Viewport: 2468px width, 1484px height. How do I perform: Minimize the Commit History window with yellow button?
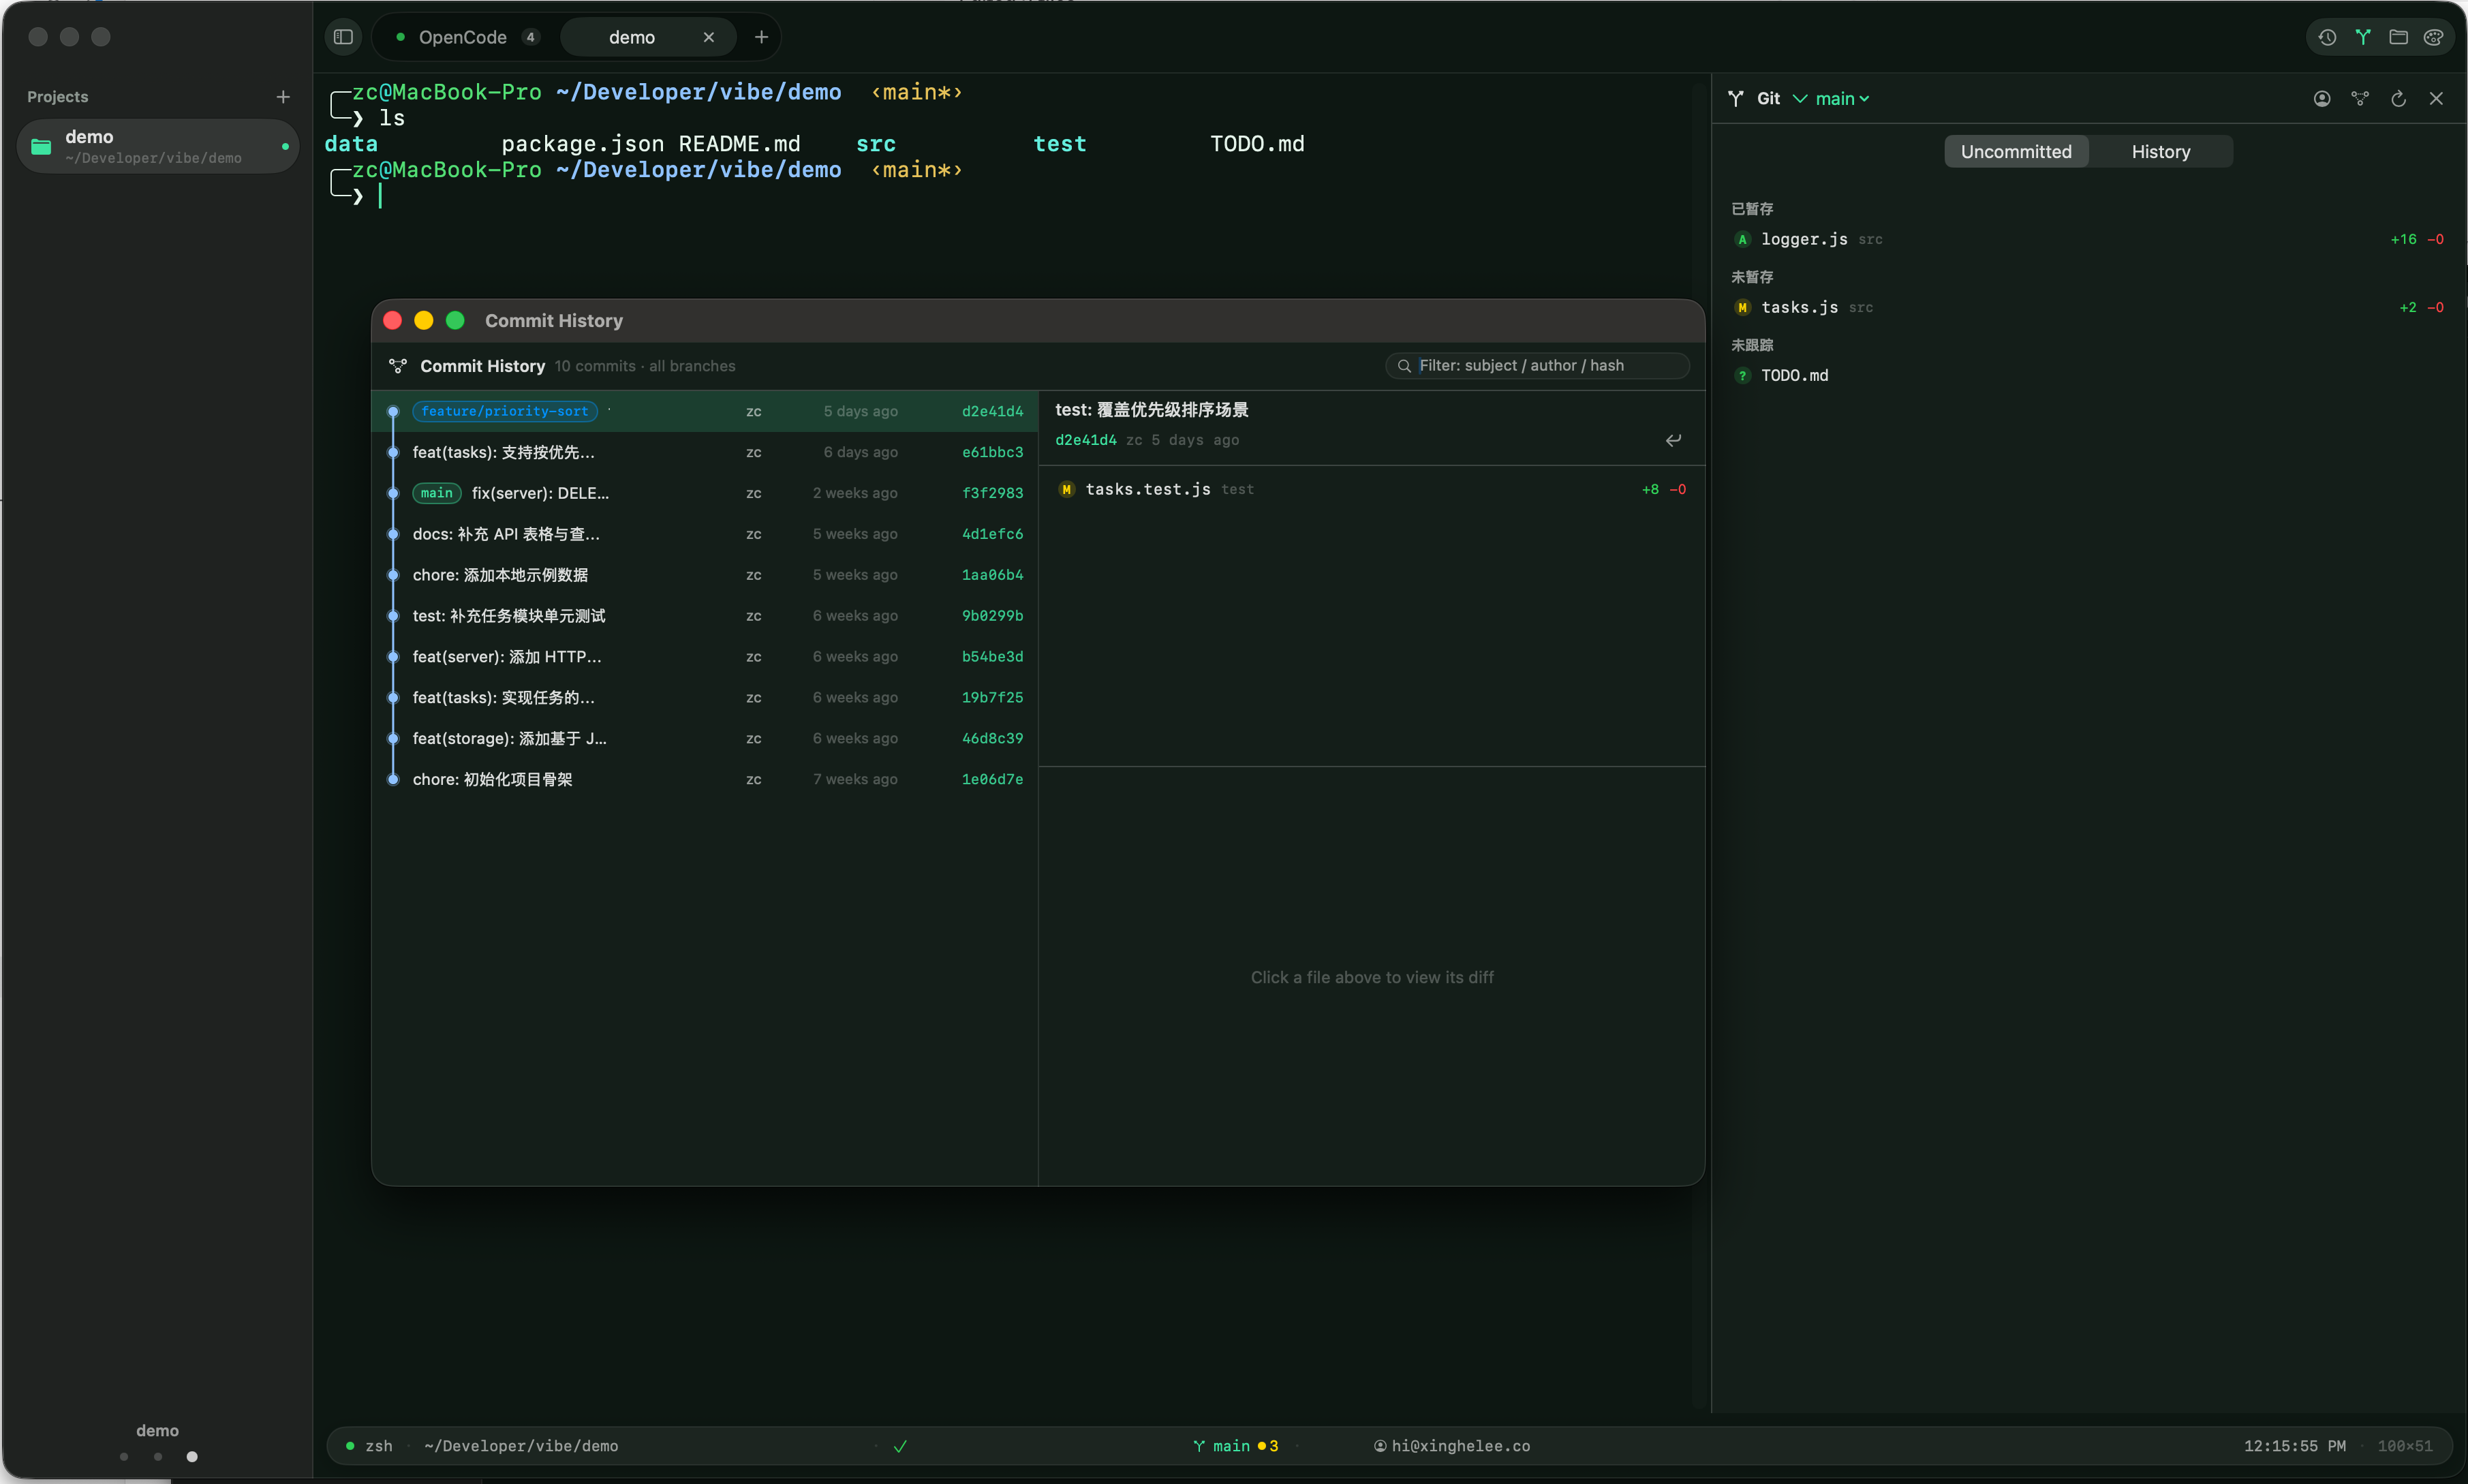[x=424, y=320]
